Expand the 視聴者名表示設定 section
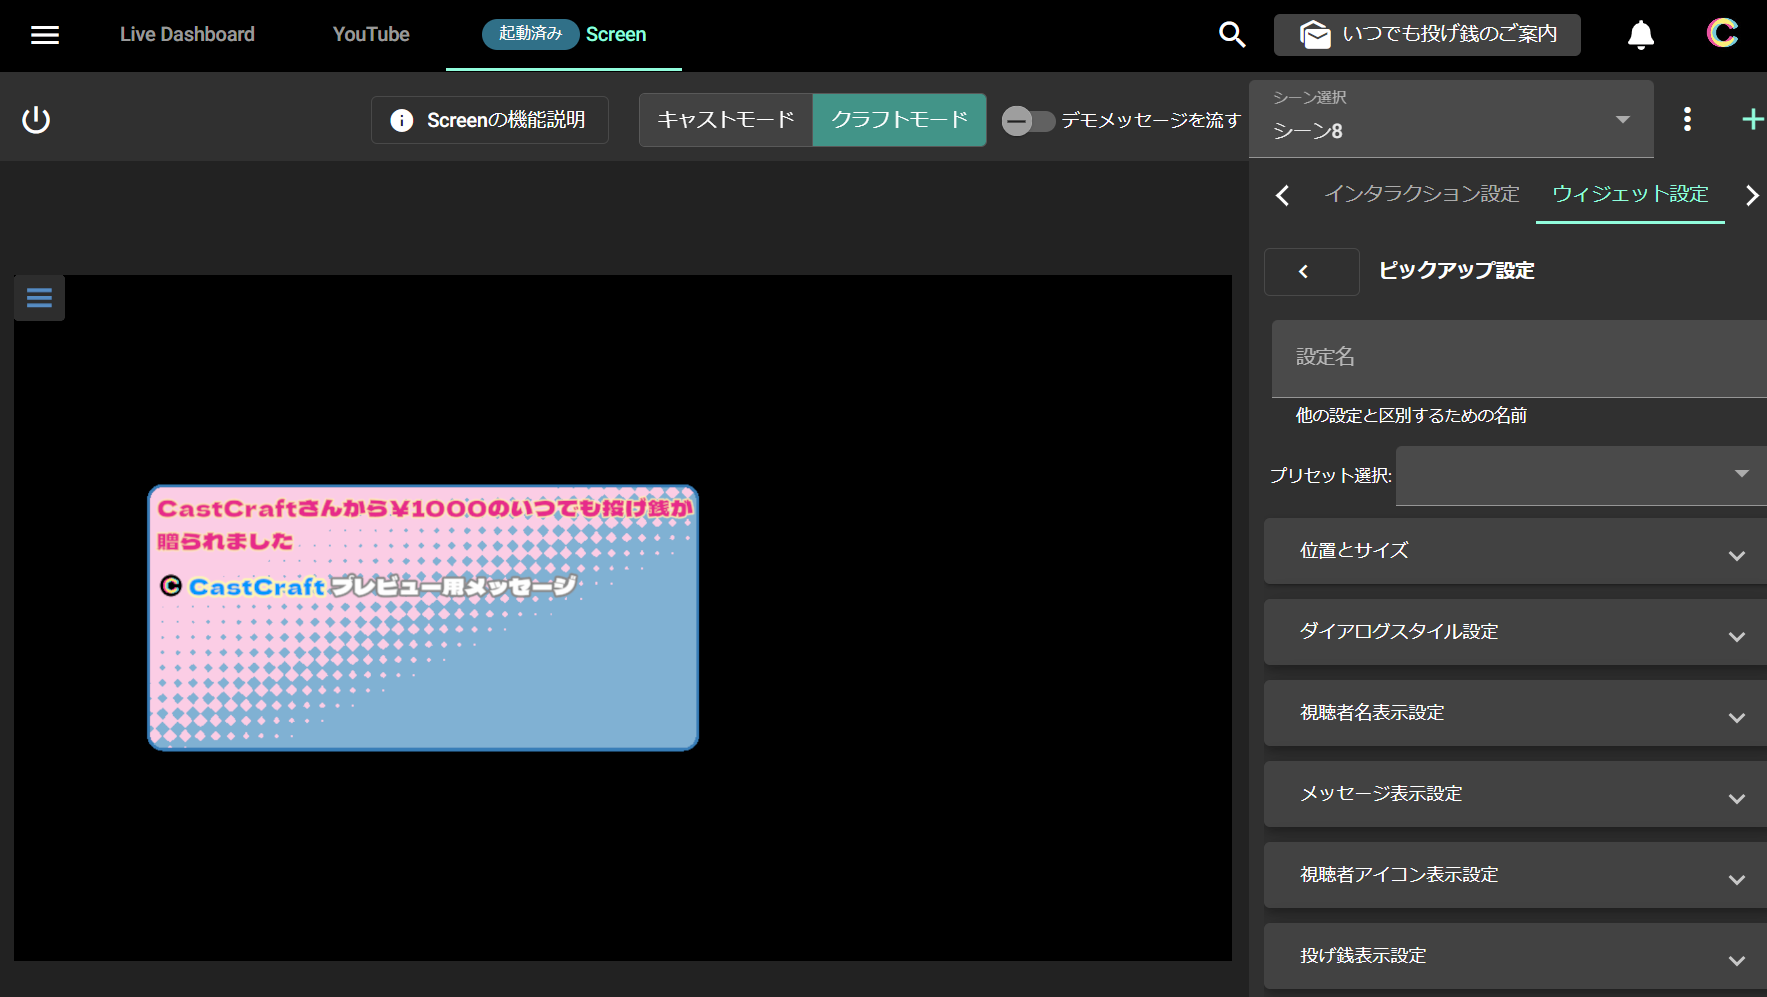 tap(1515, 713)
